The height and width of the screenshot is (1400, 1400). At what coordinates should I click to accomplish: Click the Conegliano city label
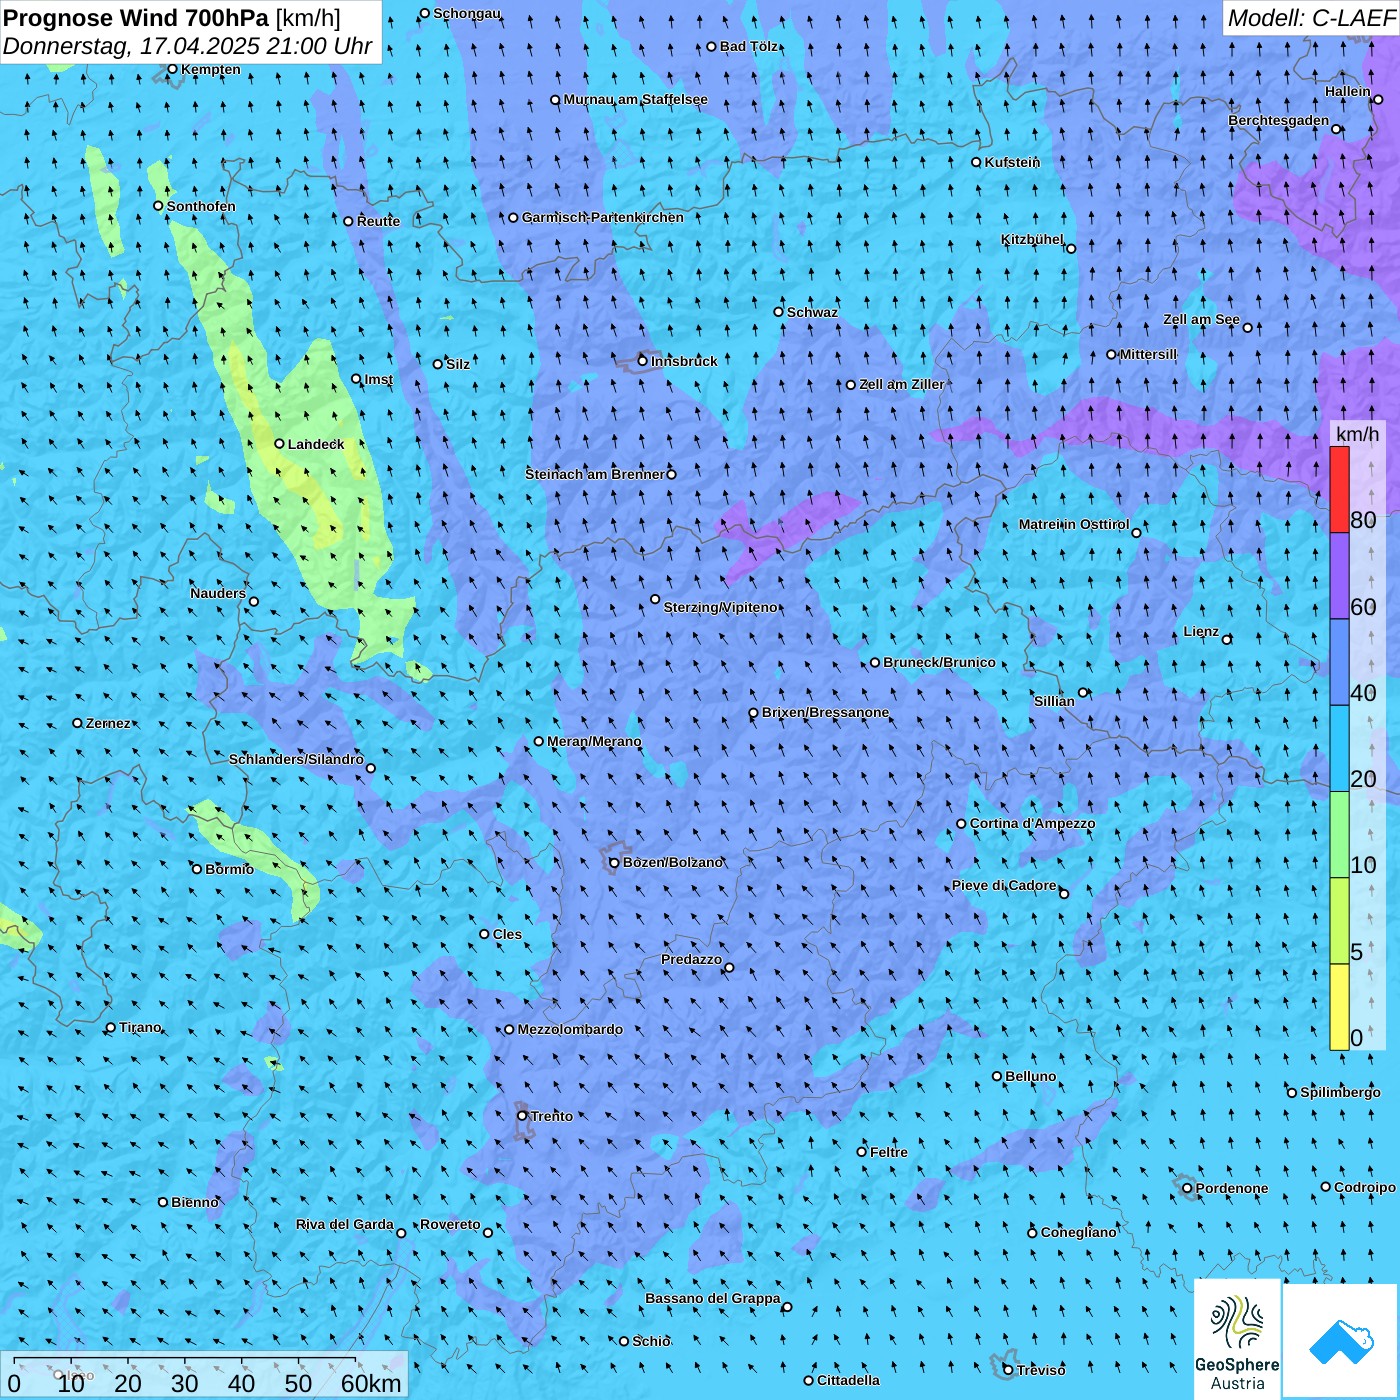pyautogui.click(x=1078, y=1232)
